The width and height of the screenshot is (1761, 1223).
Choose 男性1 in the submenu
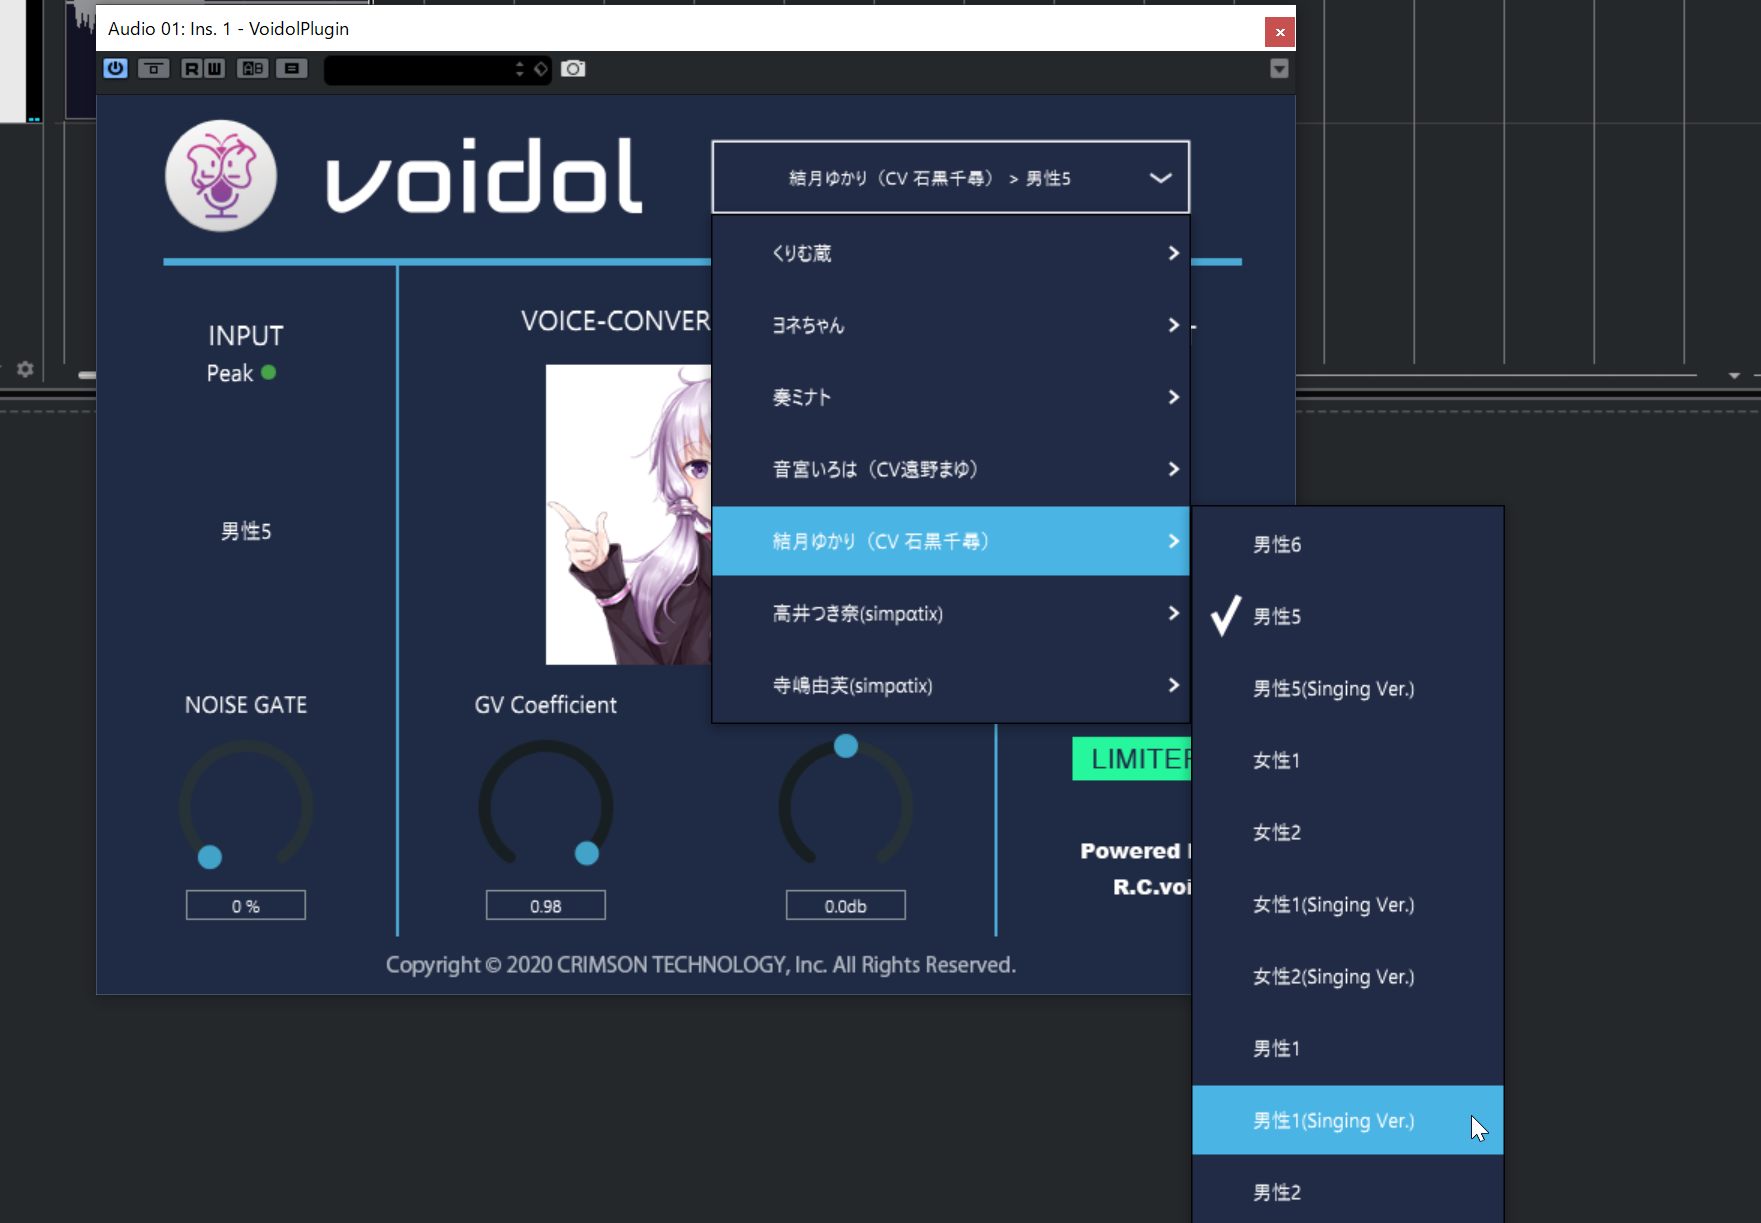(x=1348, y=1048)
